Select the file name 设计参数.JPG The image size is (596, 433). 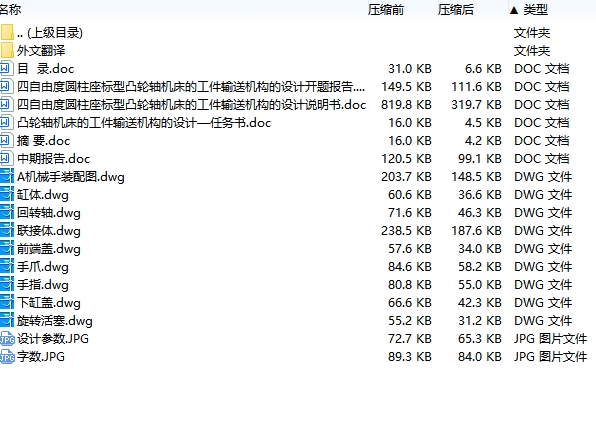(x=53, y=338)
